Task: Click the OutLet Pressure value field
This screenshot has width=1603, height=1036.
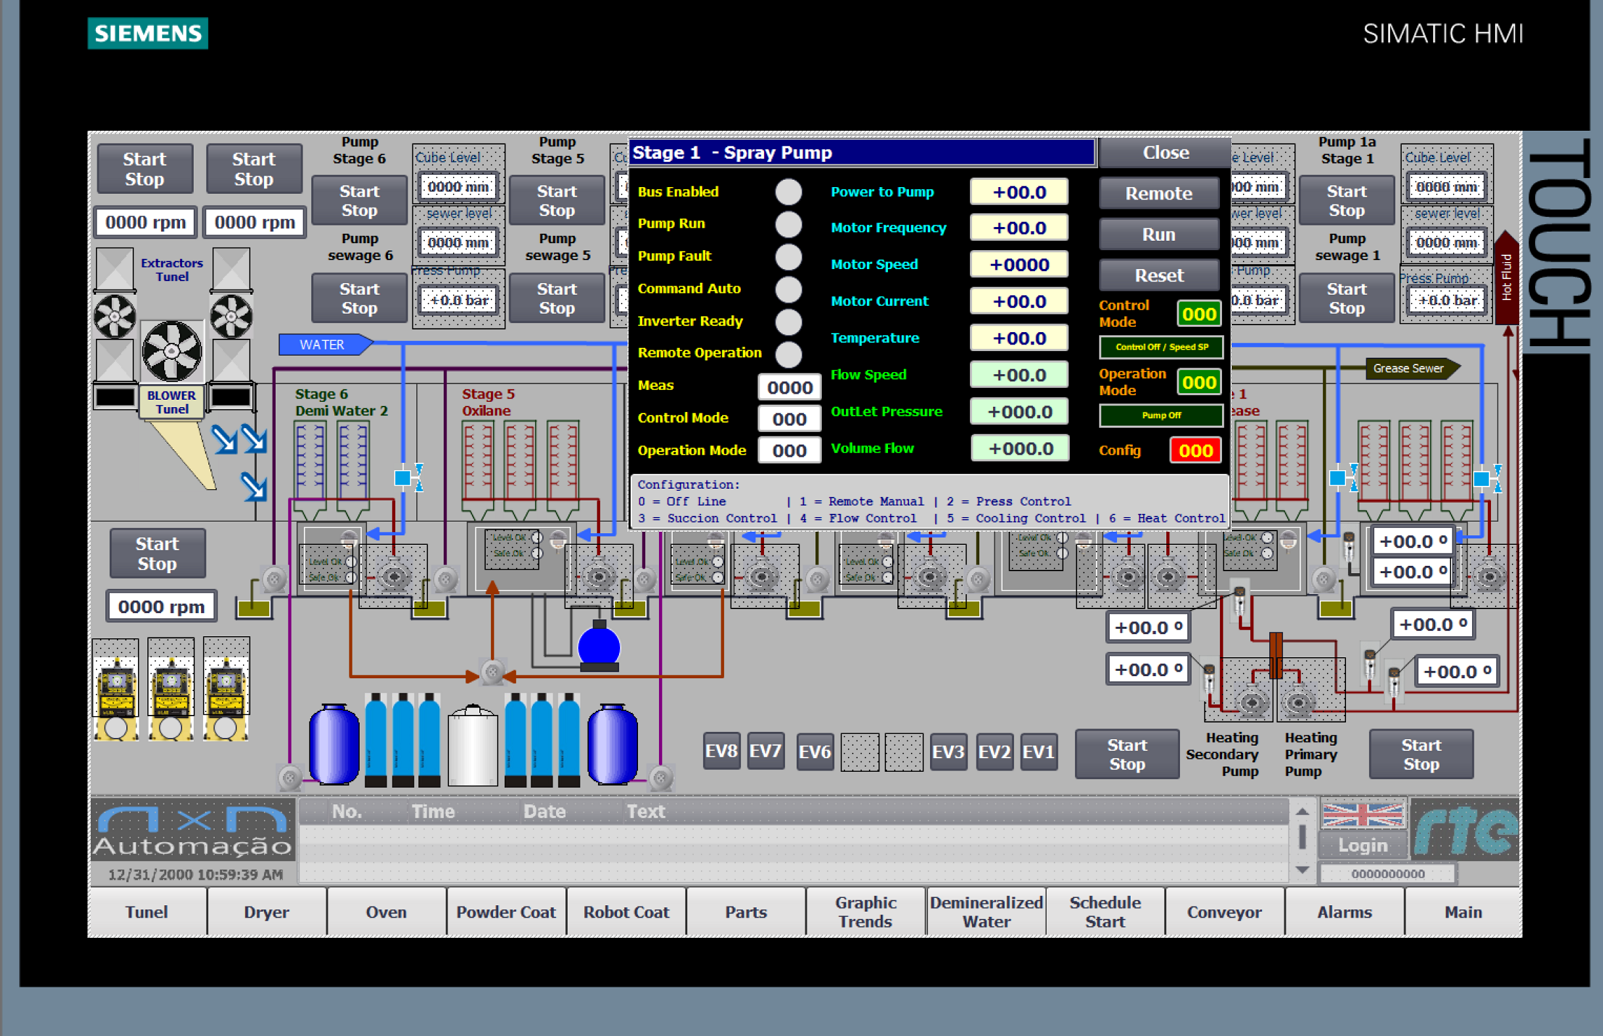Action: click(x=1019, y=412)
